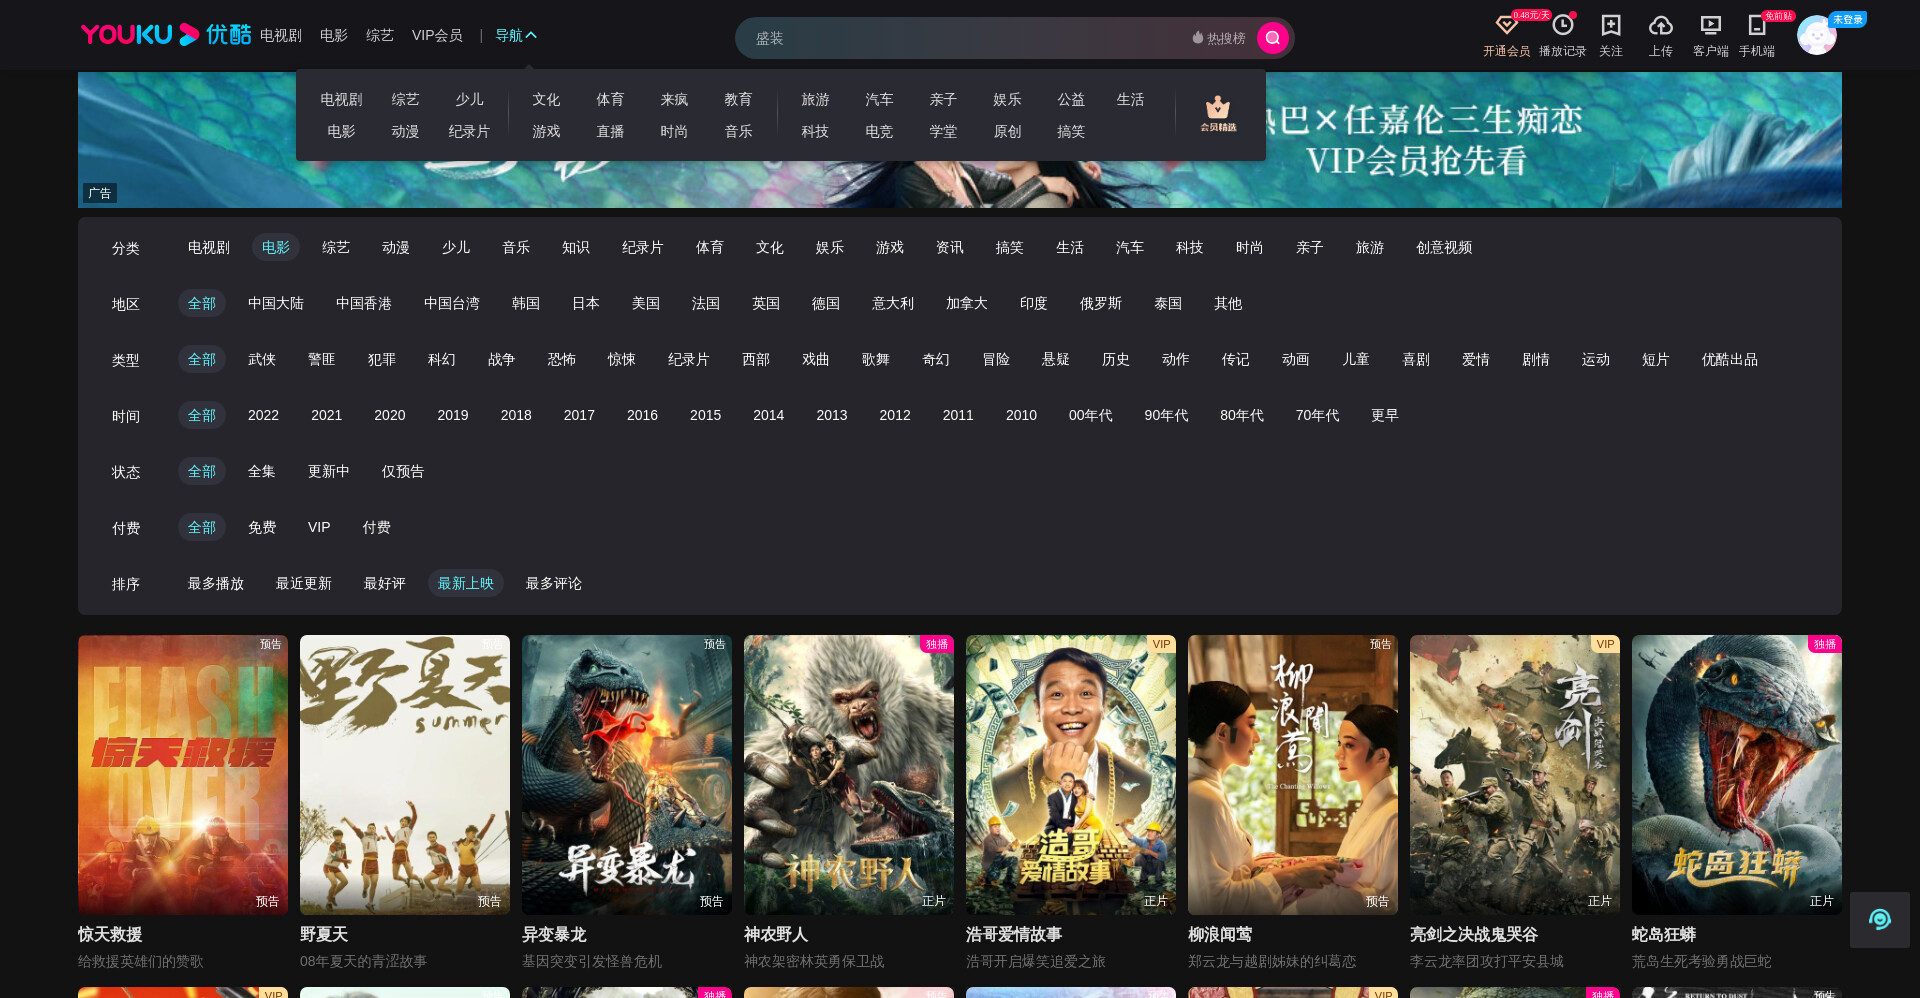Select 公益 in navigation dropdown panel
1920x998 pixels.
1071,99
